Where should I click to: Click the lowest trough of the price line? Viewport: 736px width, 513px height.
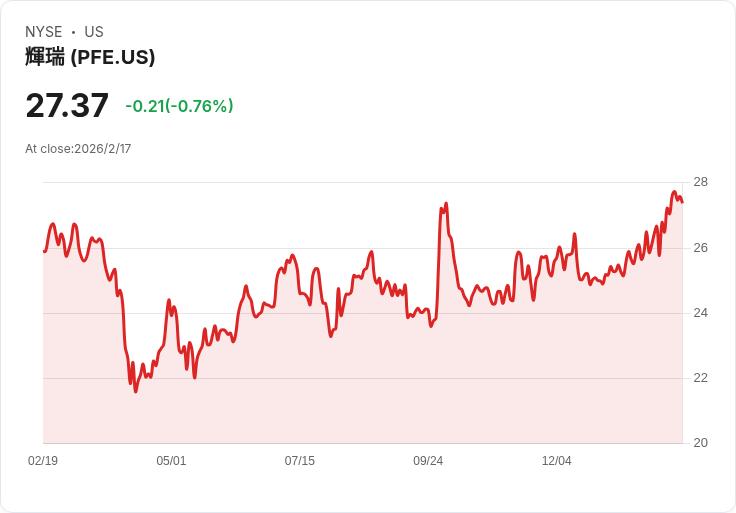(x=136, y=390)
